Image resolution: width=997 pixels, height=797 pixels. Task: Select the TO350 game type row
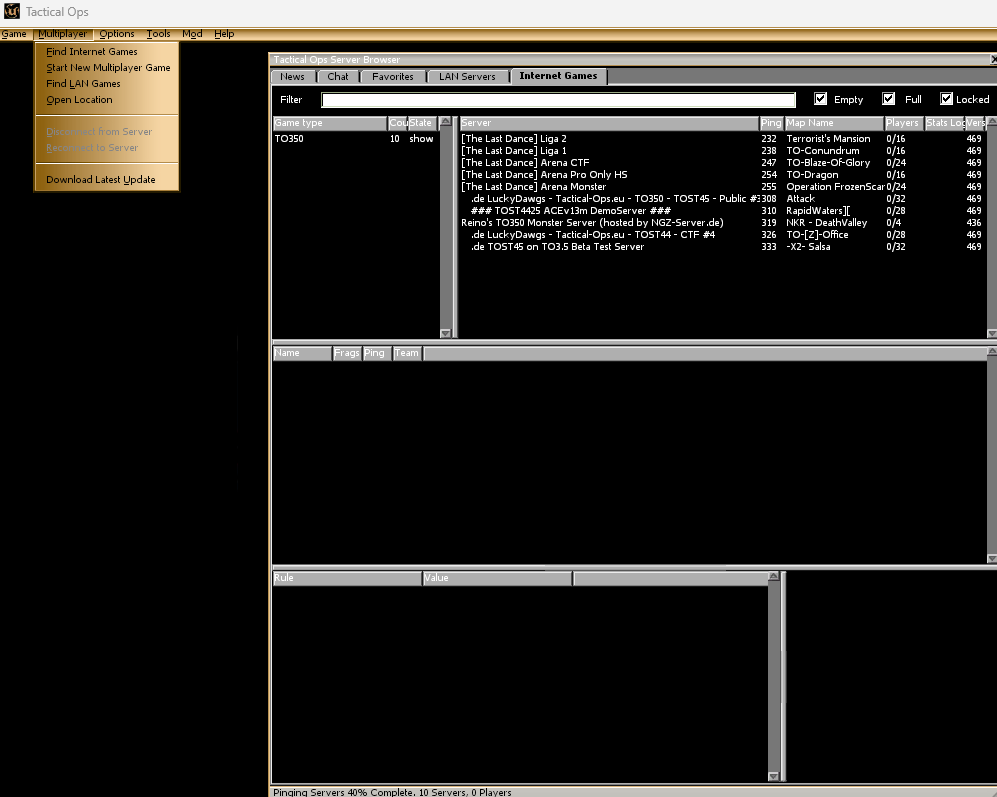pyautogui.click(x=355, y=139)
